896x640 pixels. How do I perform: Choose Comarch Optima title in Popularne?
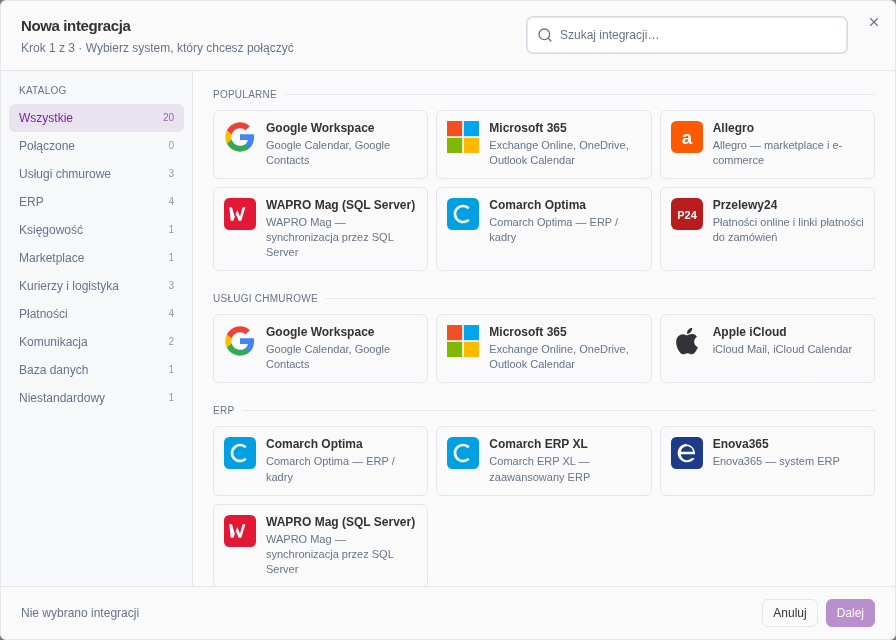pyautogui.click(x=538, y=205)
